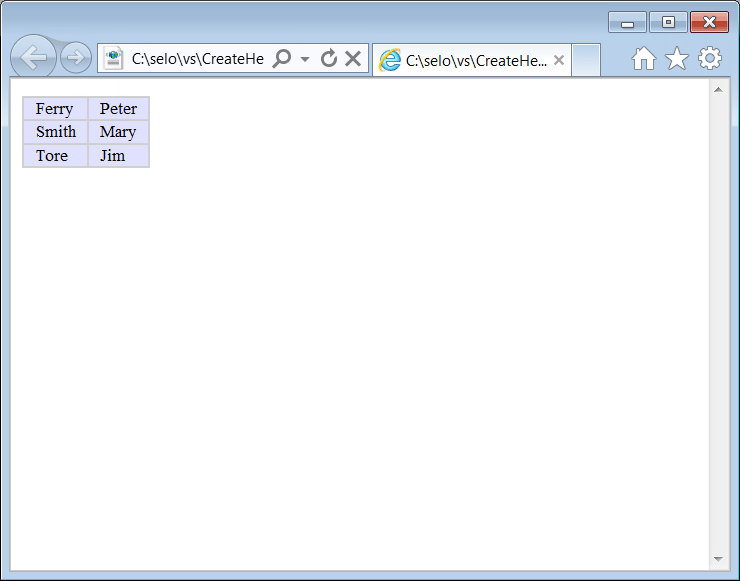This screenshot has height=581, width=740.
Task: Select the C:\selo\vs\CreateHe... tab
Action: click(472, 60)
